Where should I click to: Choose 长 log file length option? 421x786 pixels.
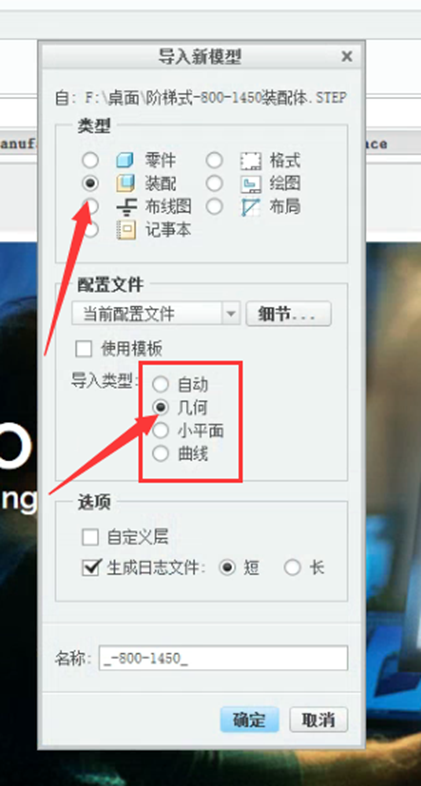click(x=292, y=568)
